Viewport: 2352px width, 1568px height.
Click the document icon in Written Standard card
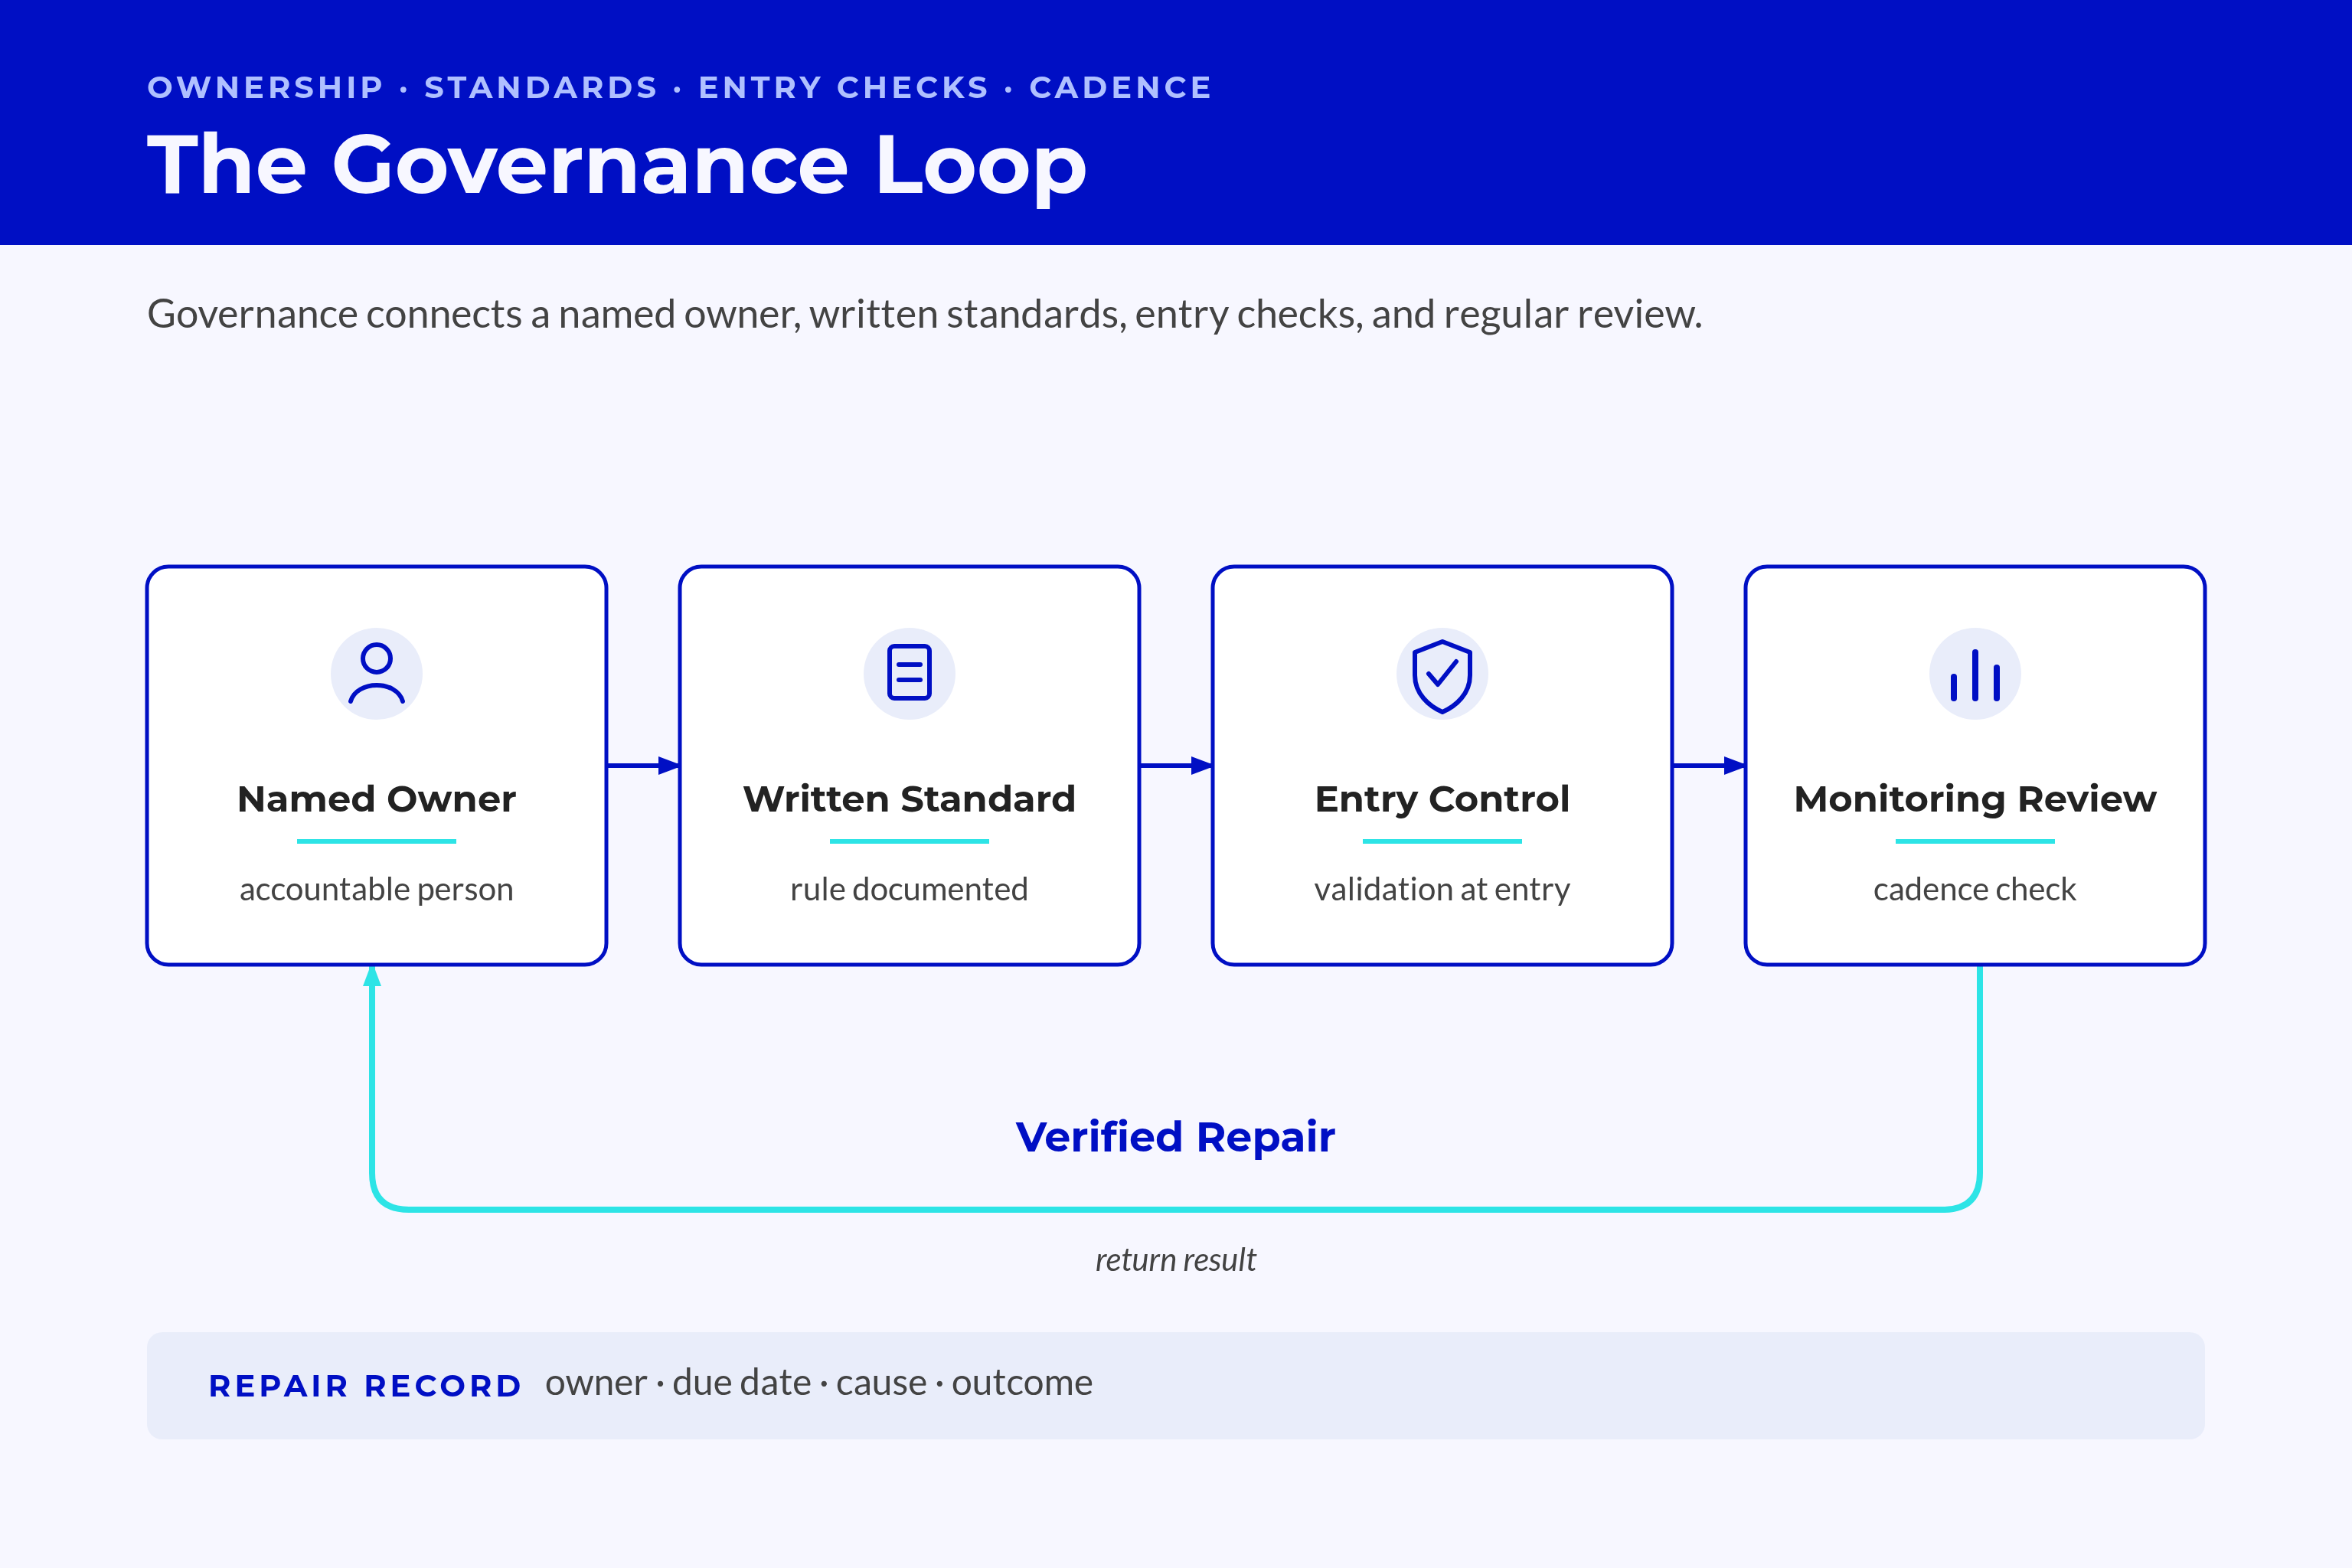click(909, 673)
